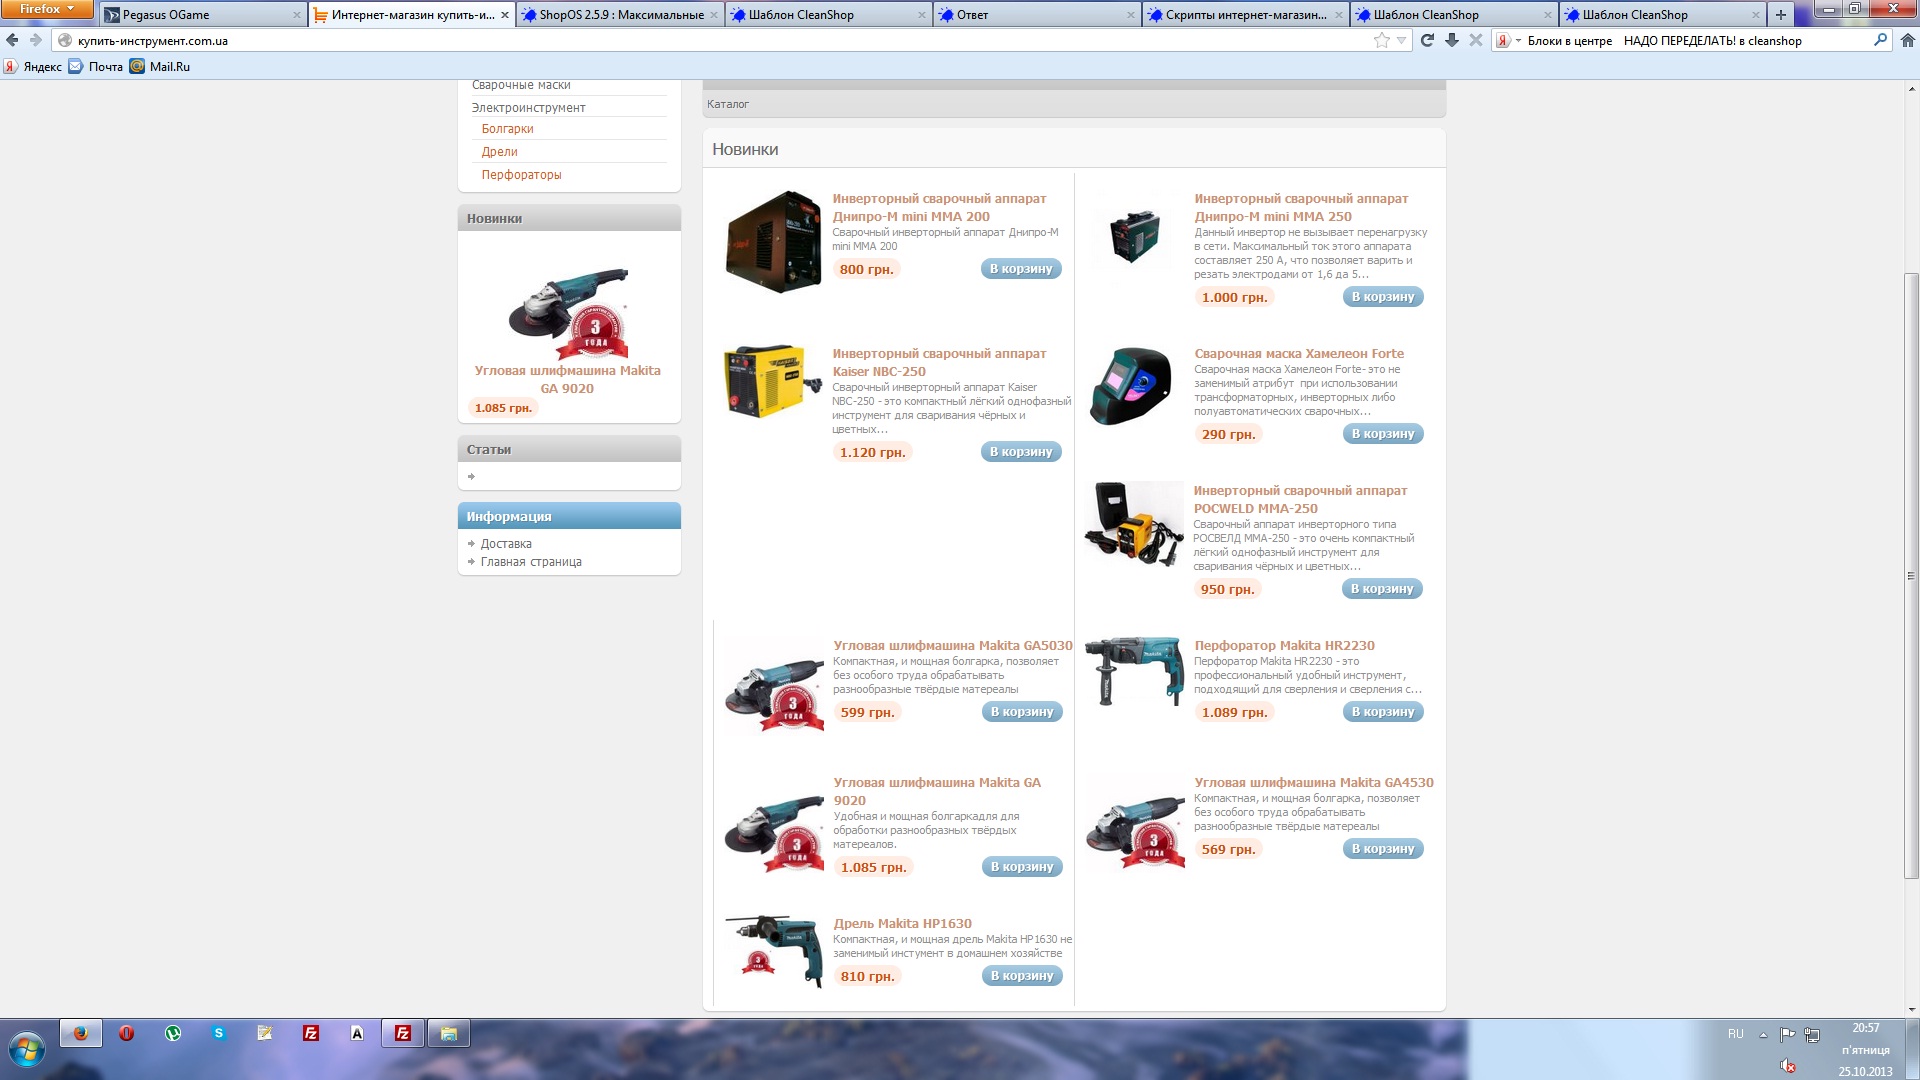The height and width of the screenshot is (1080, 1920).
Task: Click the browser Back arrow
Action: 12,40
